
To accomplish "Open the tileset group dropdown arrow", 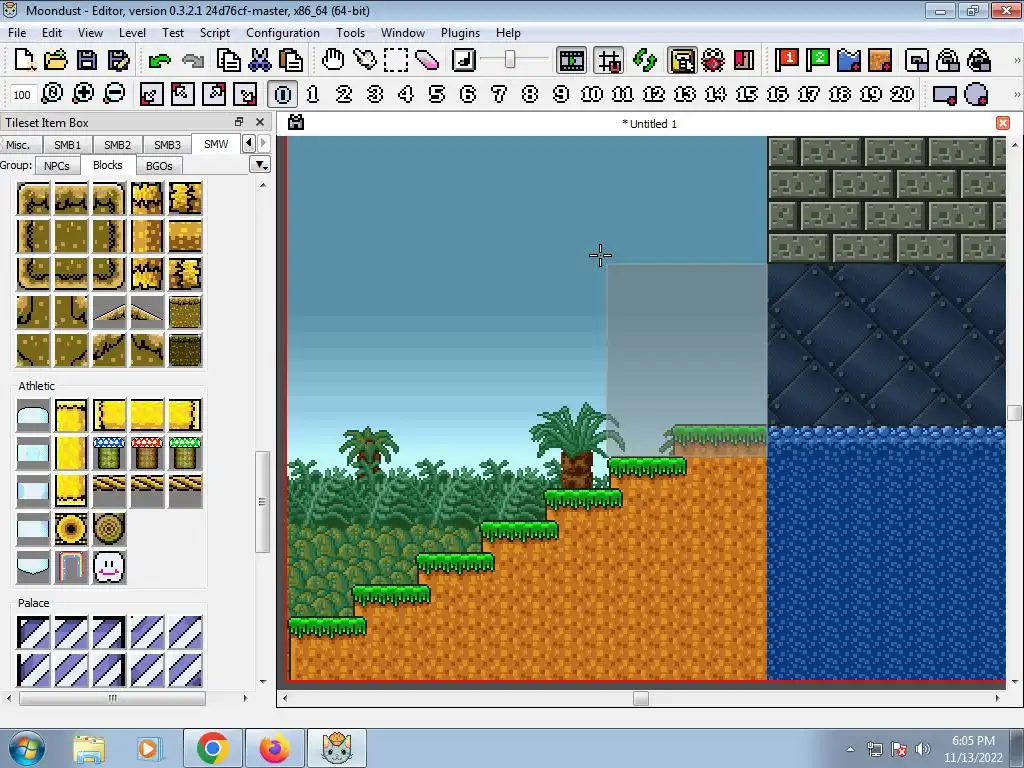I will [x=261, y=165].
